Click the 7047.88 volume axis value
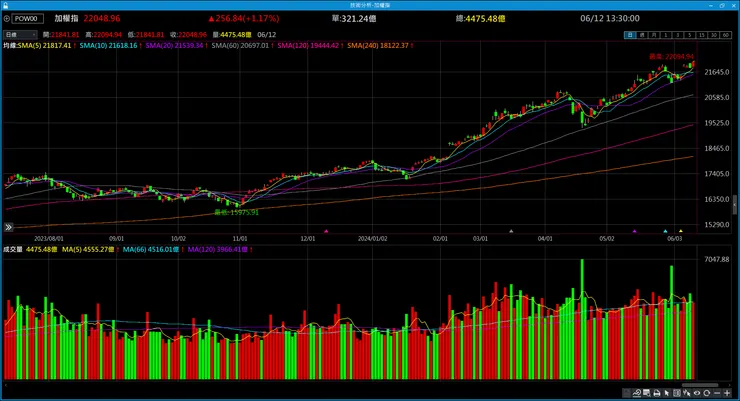This screenshot has width=740, height=401. click(717, 259)
